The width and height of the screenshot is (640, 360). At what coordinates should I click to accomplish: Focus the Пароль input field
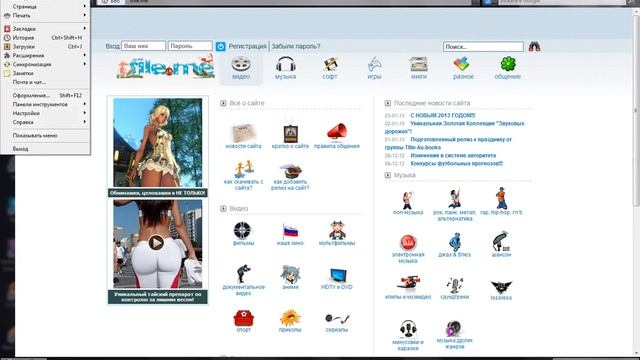click(x=190, y=46)
